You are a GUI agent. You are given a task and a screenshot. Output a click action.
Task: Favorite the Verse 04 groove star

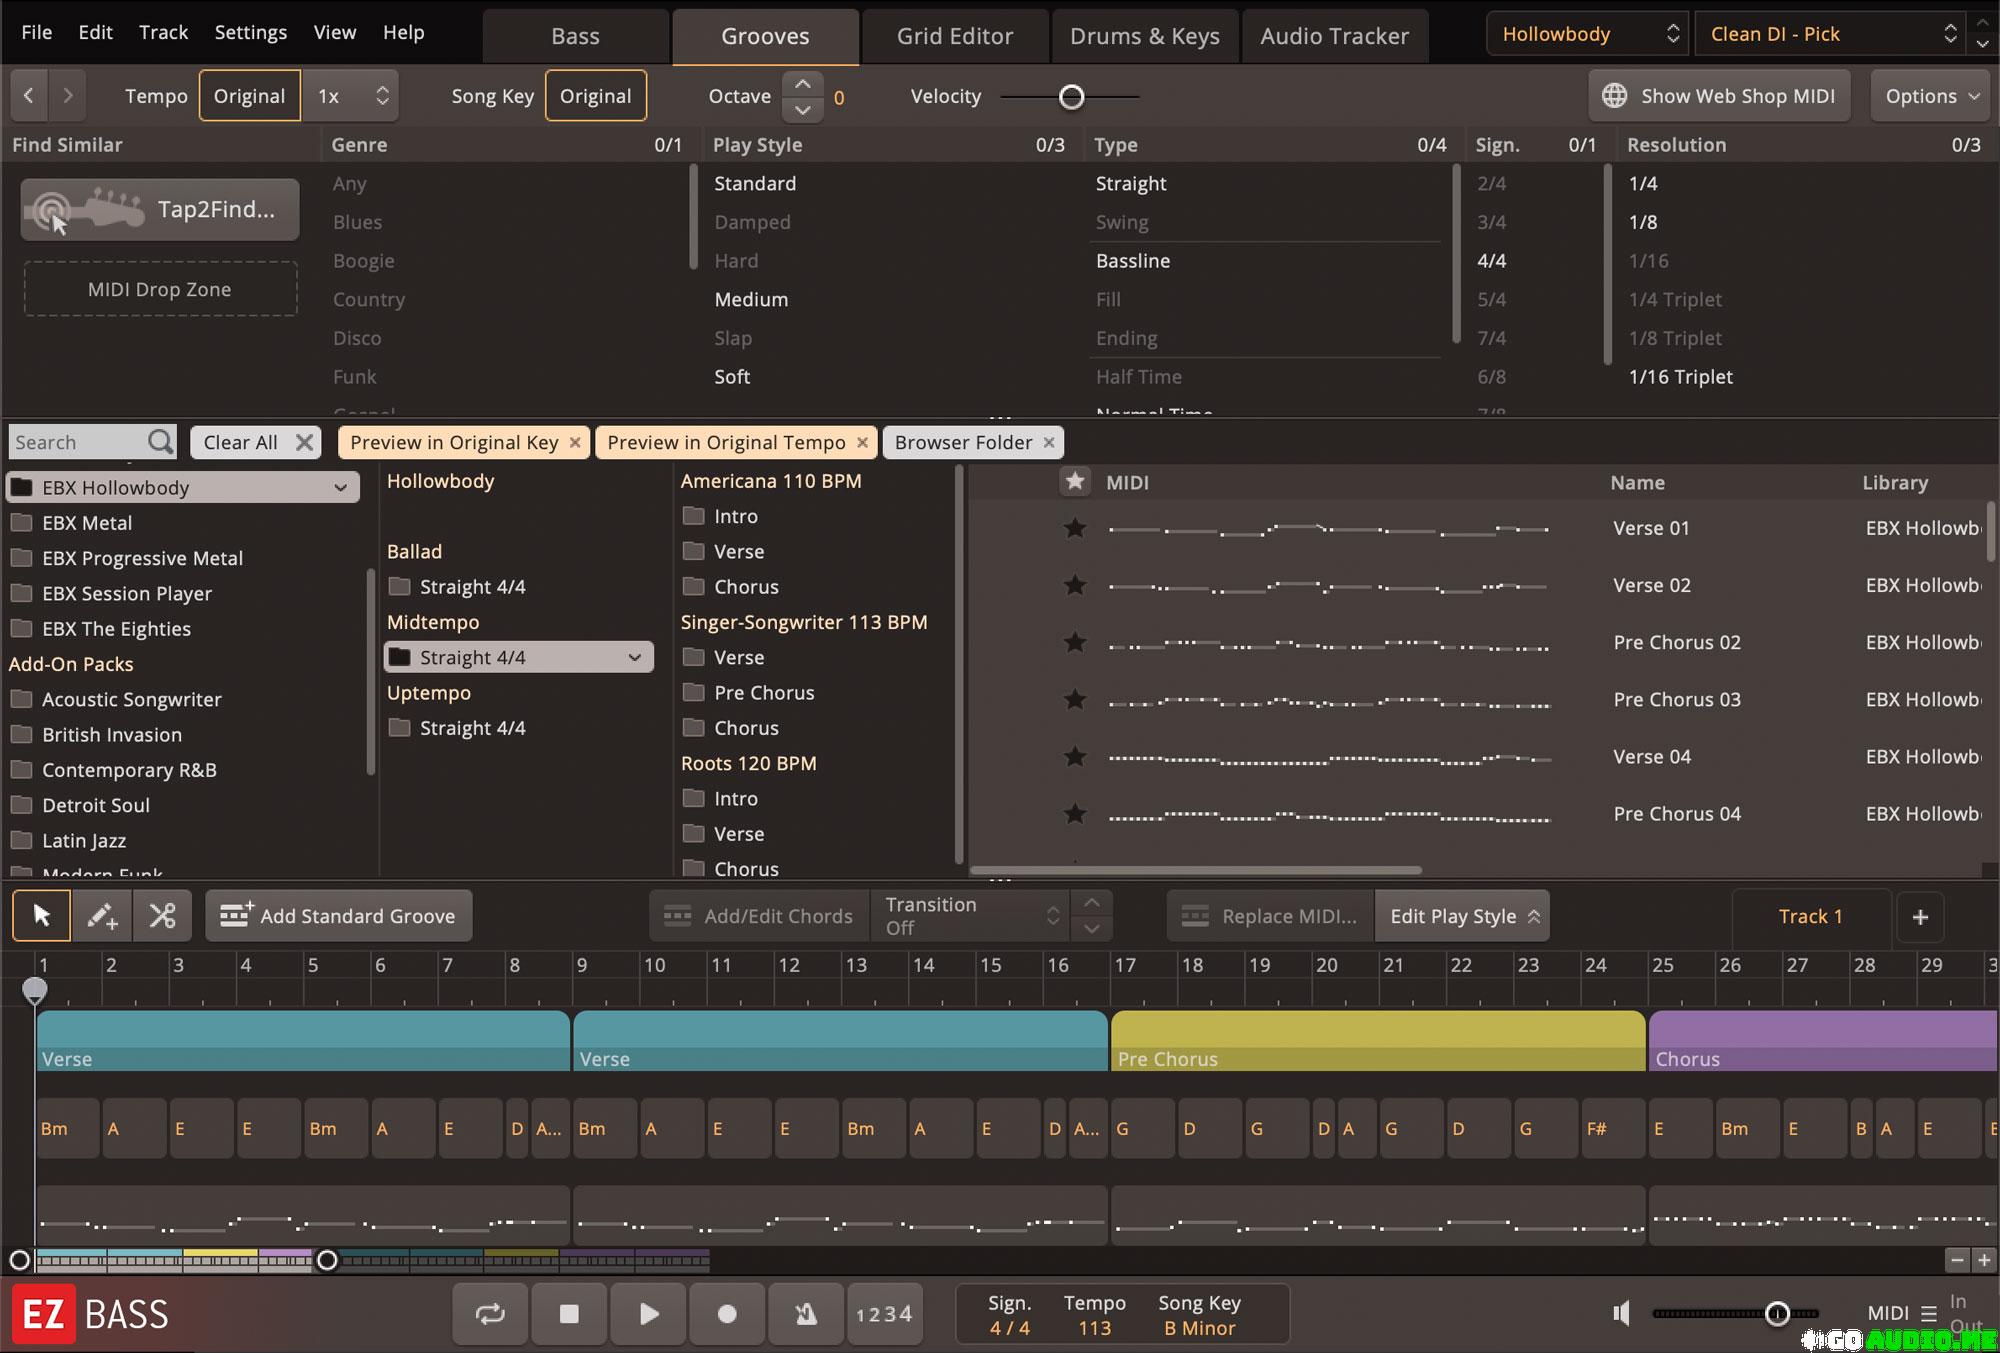pos(1075,756)
